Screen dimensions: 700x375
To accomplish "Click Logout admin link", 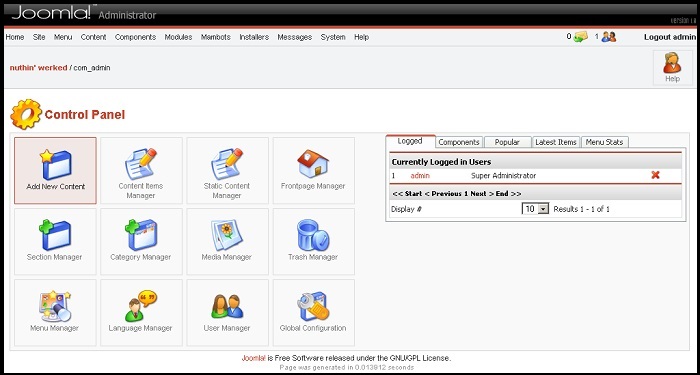I will (670, 37).
